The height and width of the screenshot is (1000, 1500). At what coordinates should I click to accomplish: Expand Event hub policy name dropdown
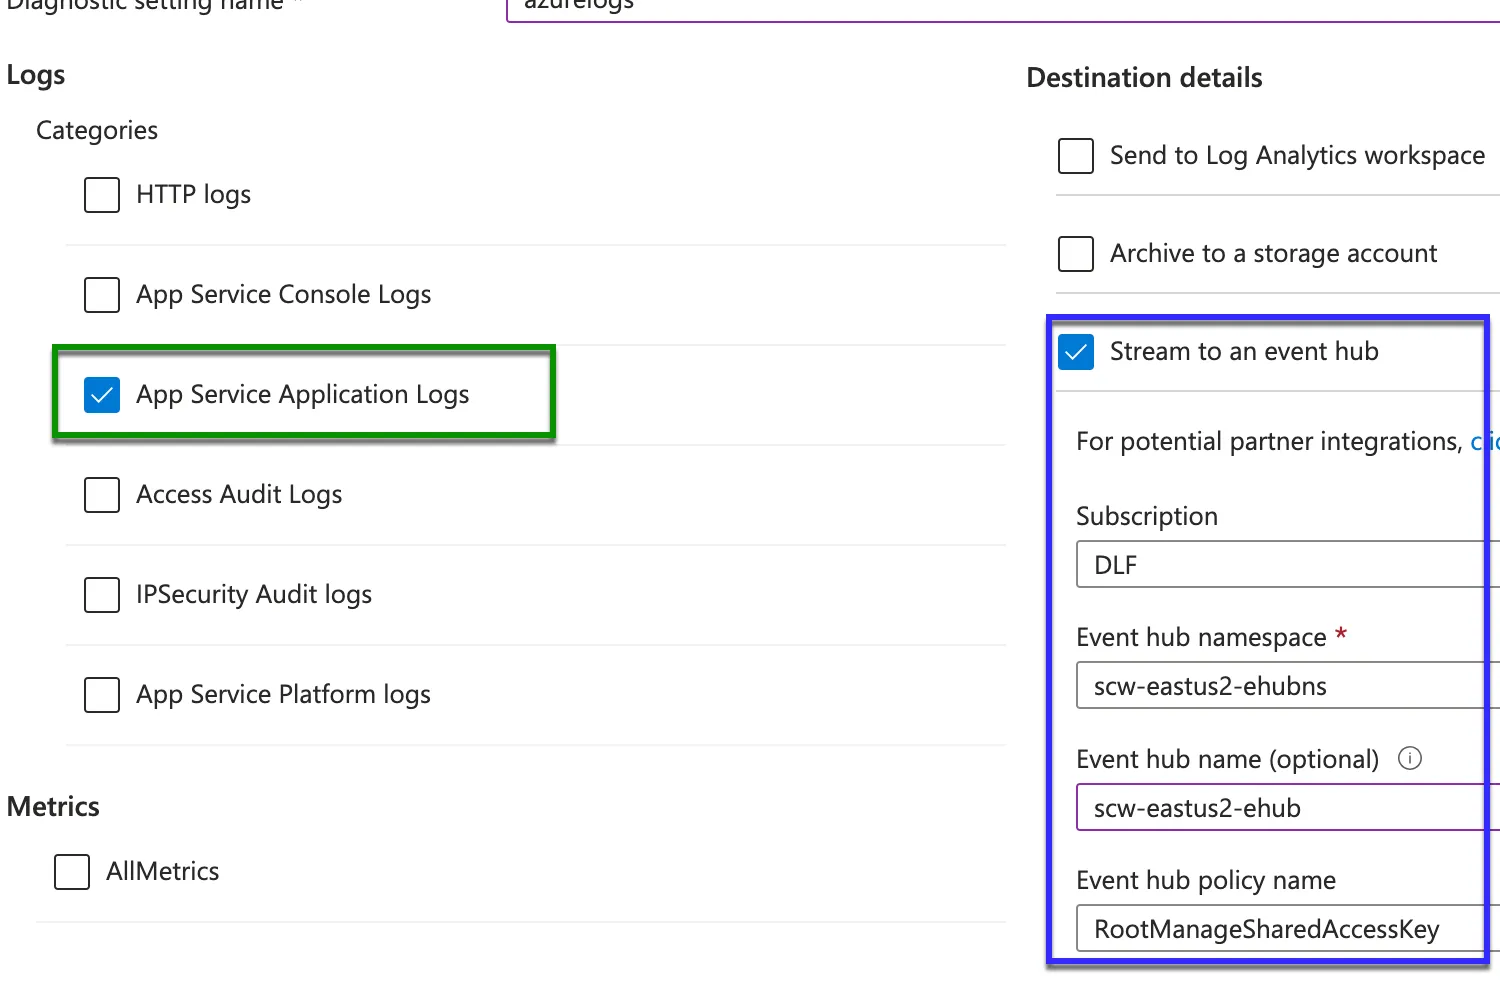[x=1280, y=929]
